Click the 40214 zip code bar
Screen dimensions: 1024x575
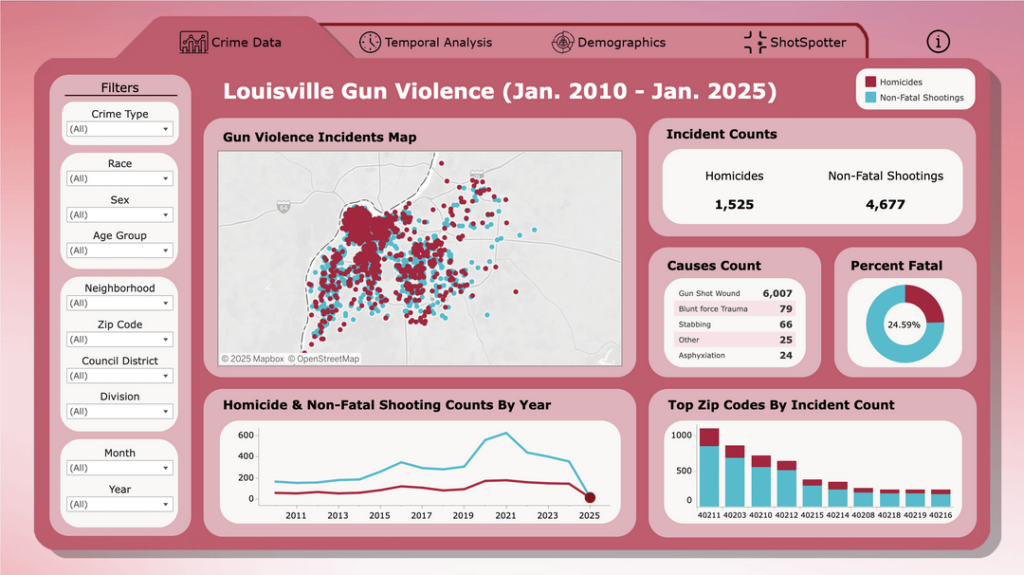(838, 495)
